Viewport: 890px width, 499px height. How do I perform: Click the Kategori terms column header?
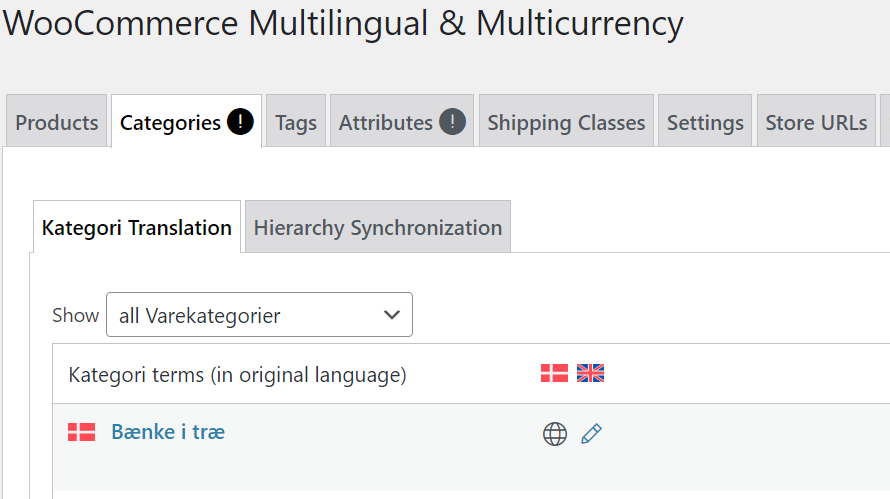tap(237, 375)
